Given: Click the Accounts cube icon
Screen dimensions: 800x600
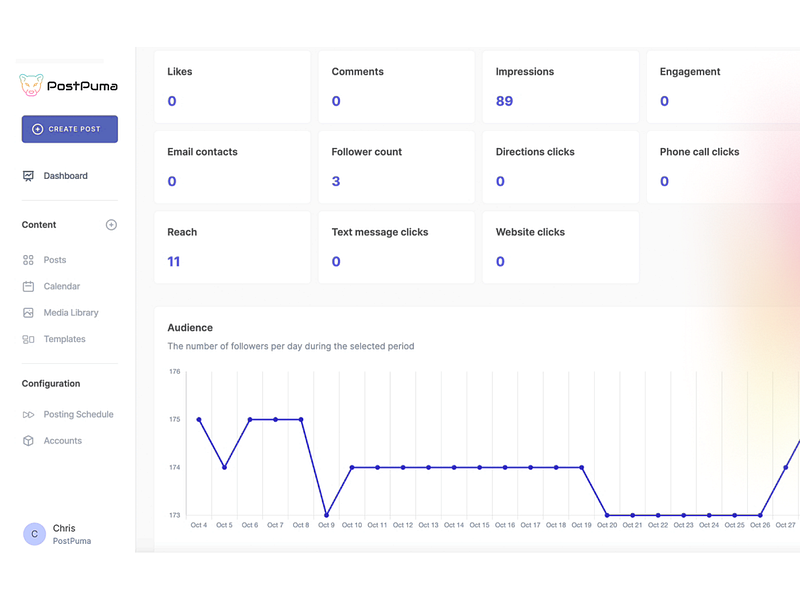Looking at the screenshot, I should 28,441.
